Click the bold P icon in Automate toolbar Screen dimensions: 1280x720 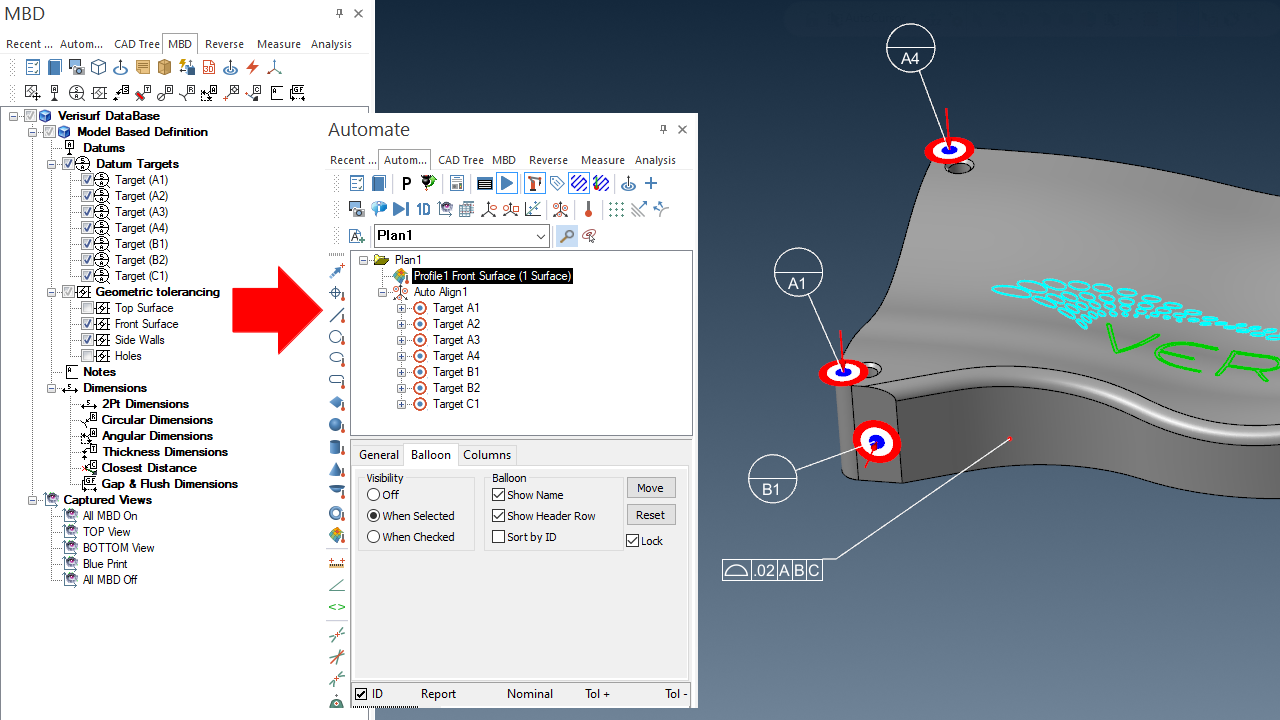pyautogui.click(x=406, y=183)
